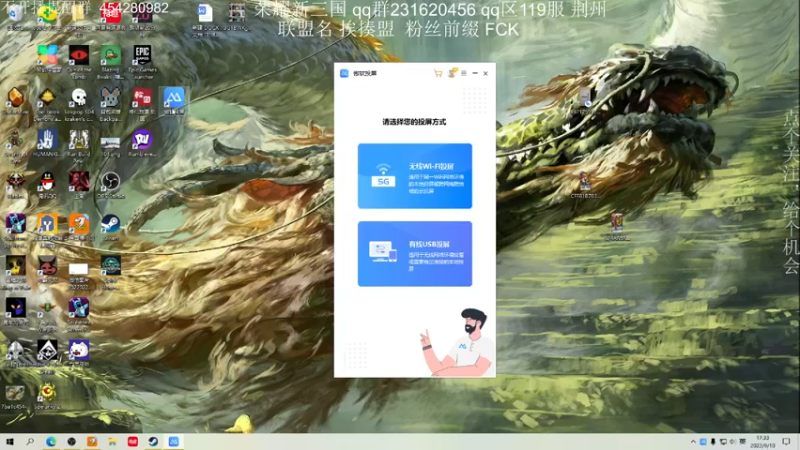Open Microsoft Edge from the taskbar
The image size is (800, 450).
point(51,442)
